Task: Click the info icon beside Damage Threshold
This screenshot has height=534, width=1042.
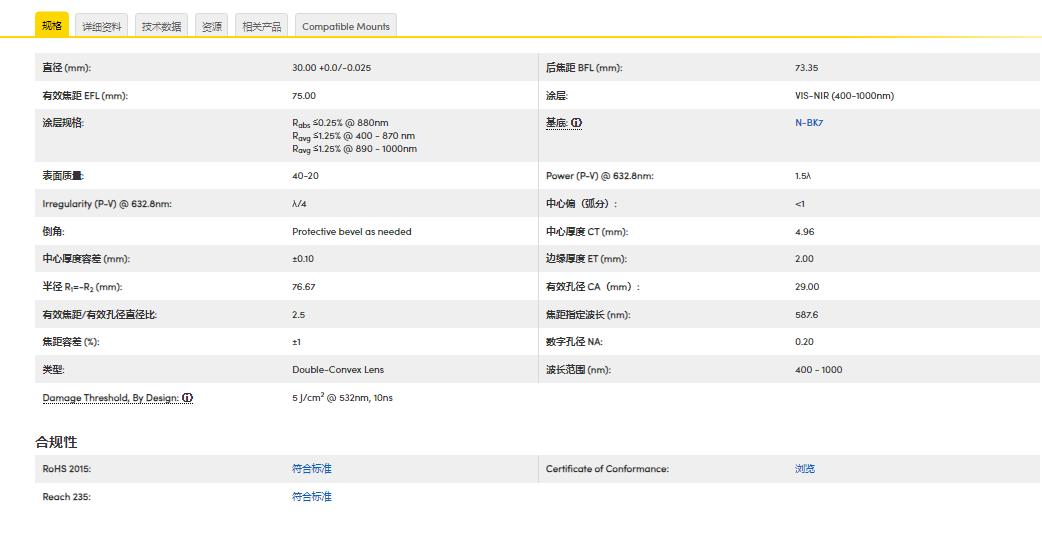Action: 188,398
